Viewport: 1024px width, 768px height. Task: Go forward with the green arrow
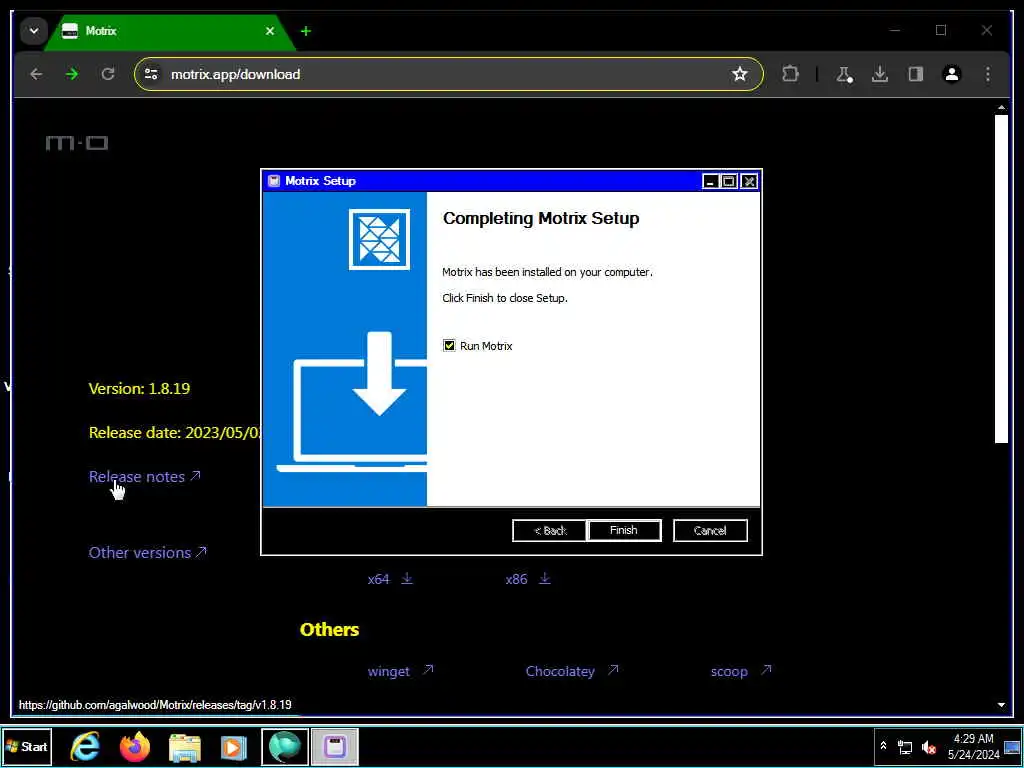[72, 74]
